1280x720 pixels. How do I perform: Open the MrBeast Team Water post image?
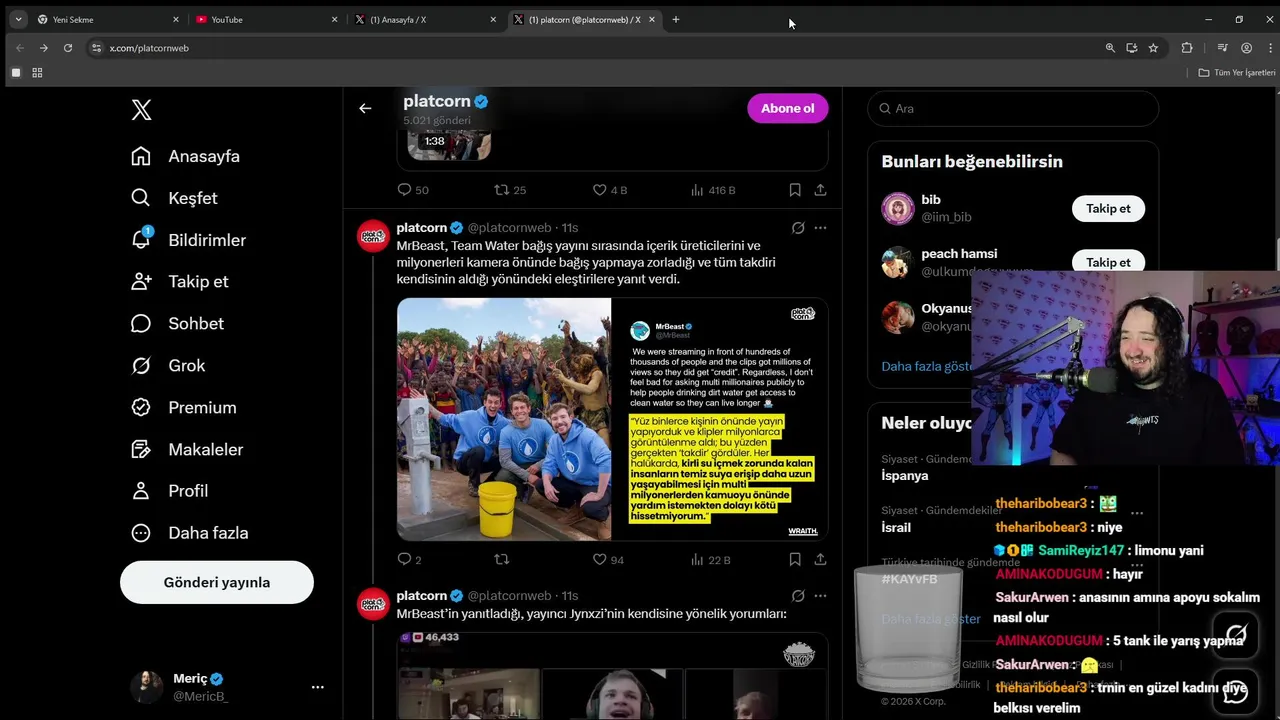point(612,419)
